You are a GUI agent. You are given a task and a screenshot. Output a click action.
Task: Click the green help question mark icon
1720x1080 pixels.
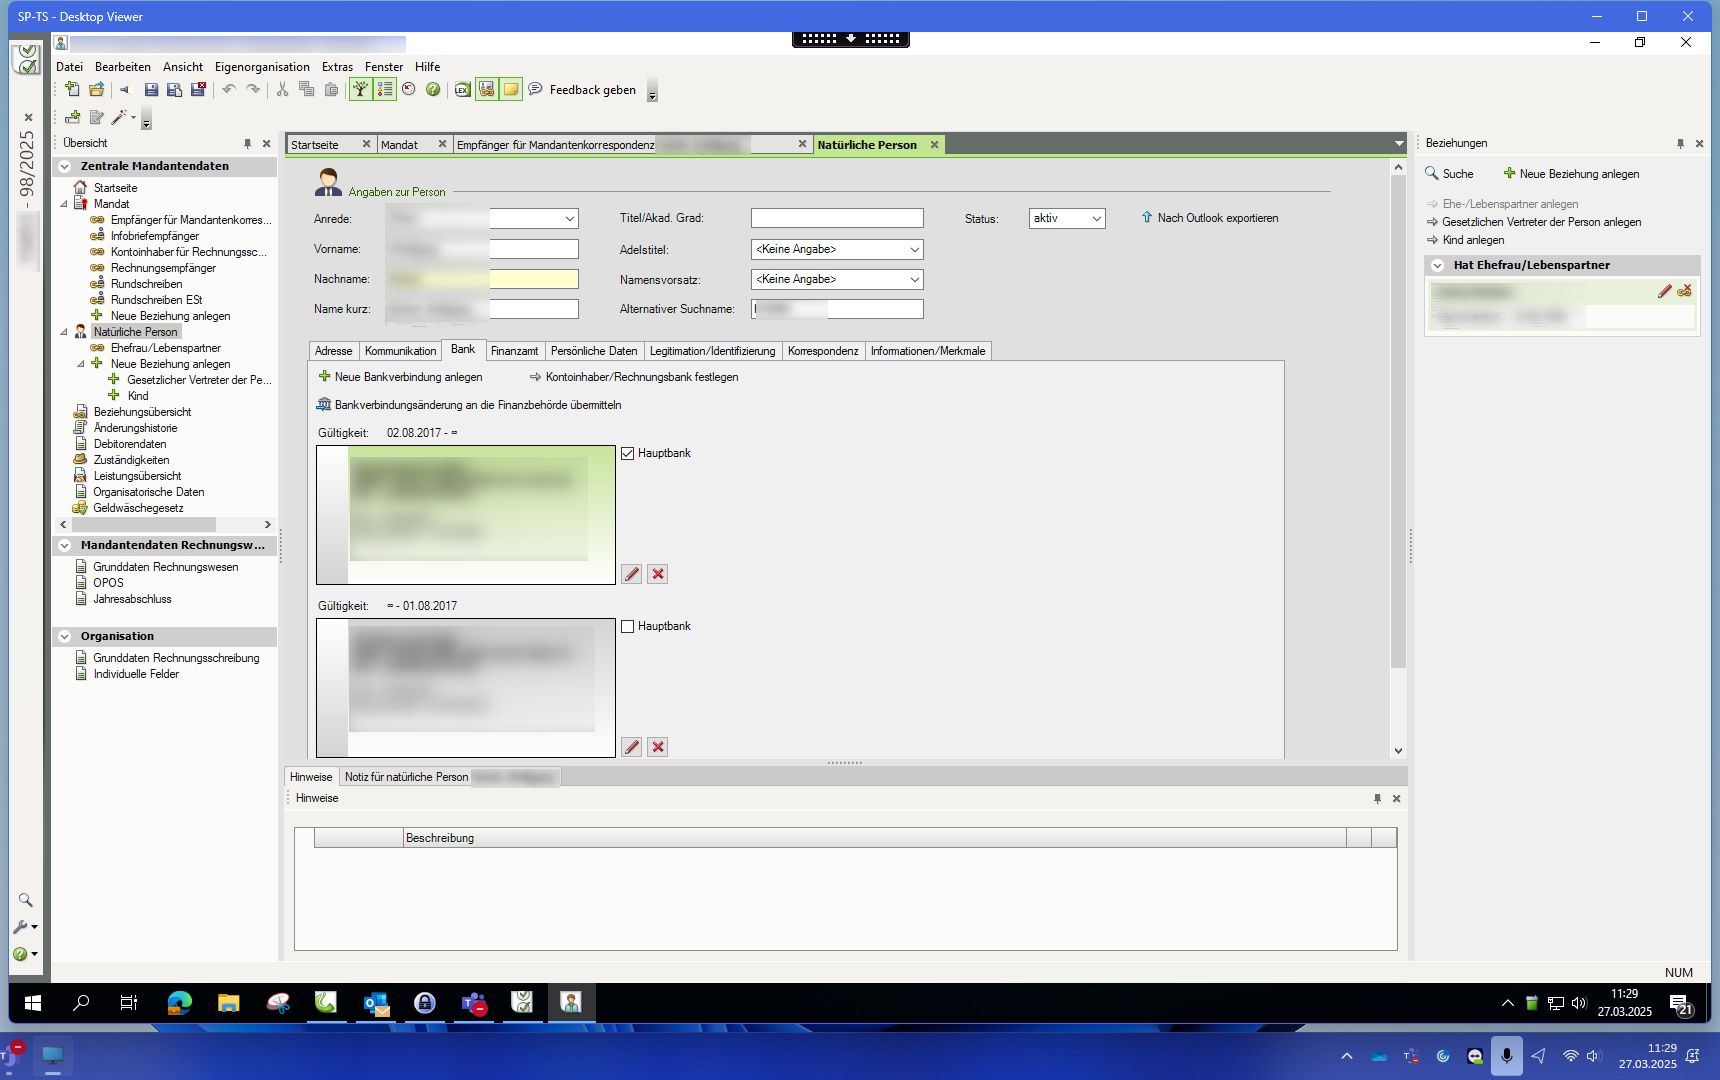[433, 90]
